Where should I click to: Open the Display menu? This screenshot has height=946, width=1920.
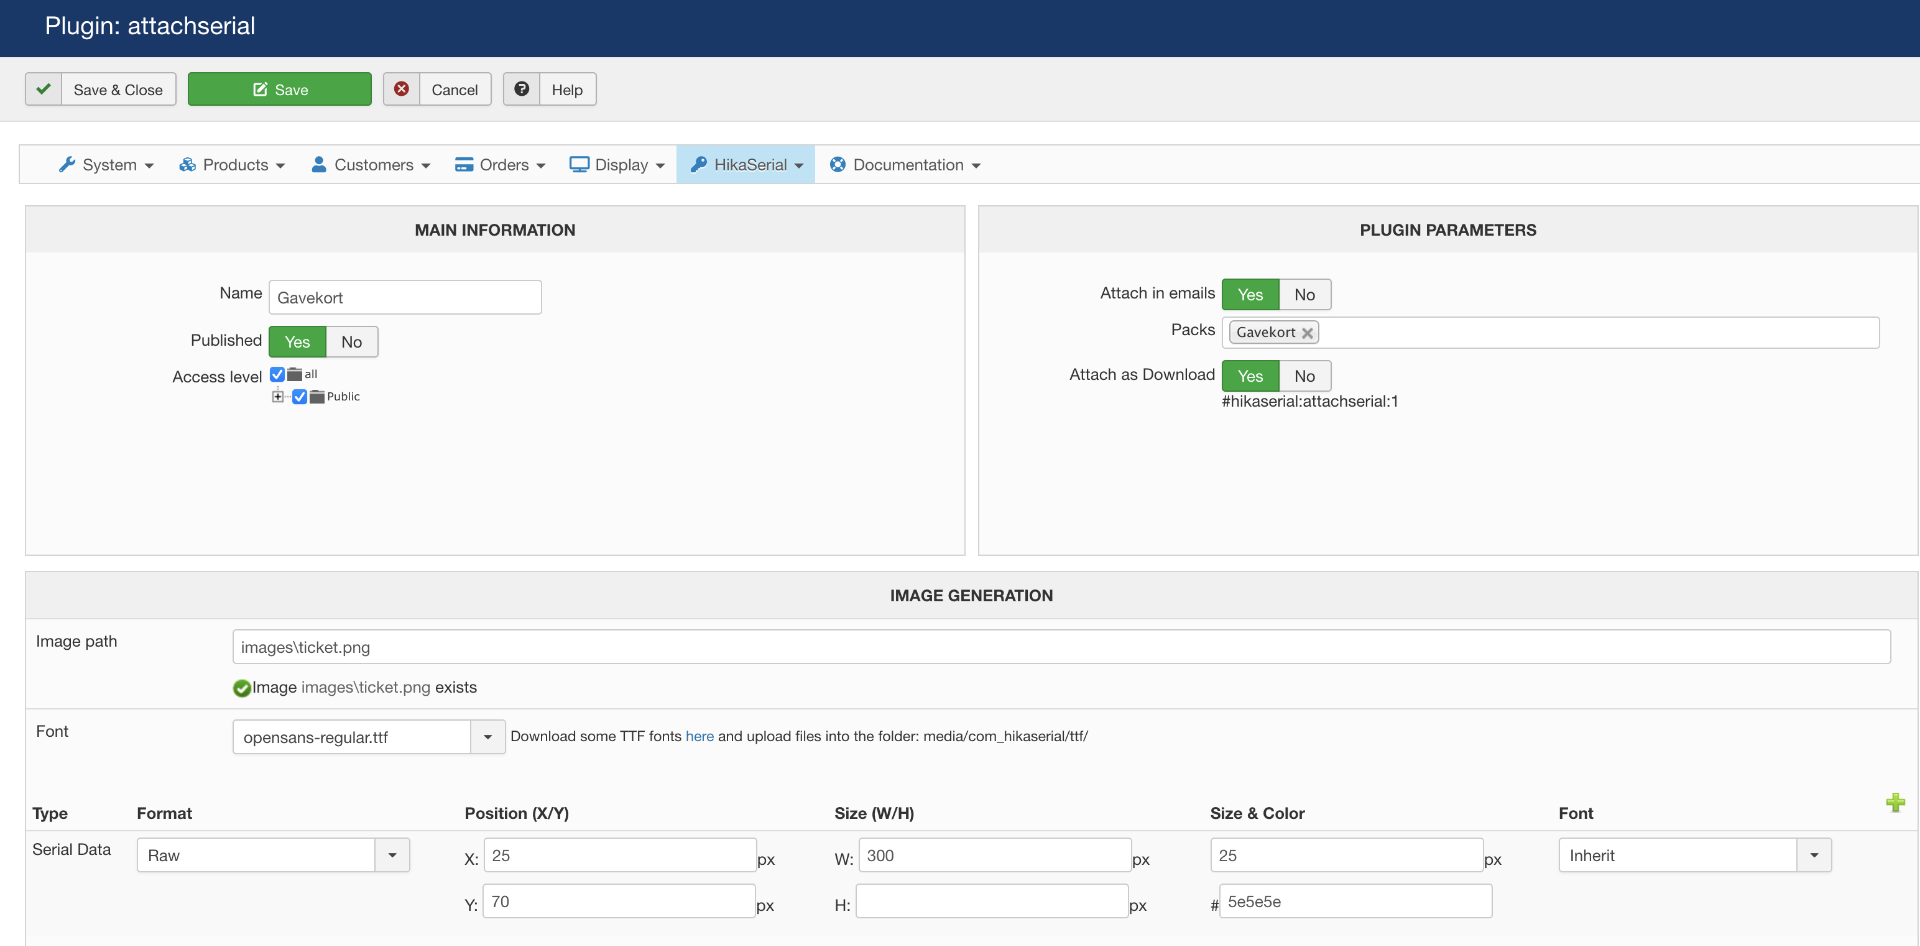coord(617,164)
